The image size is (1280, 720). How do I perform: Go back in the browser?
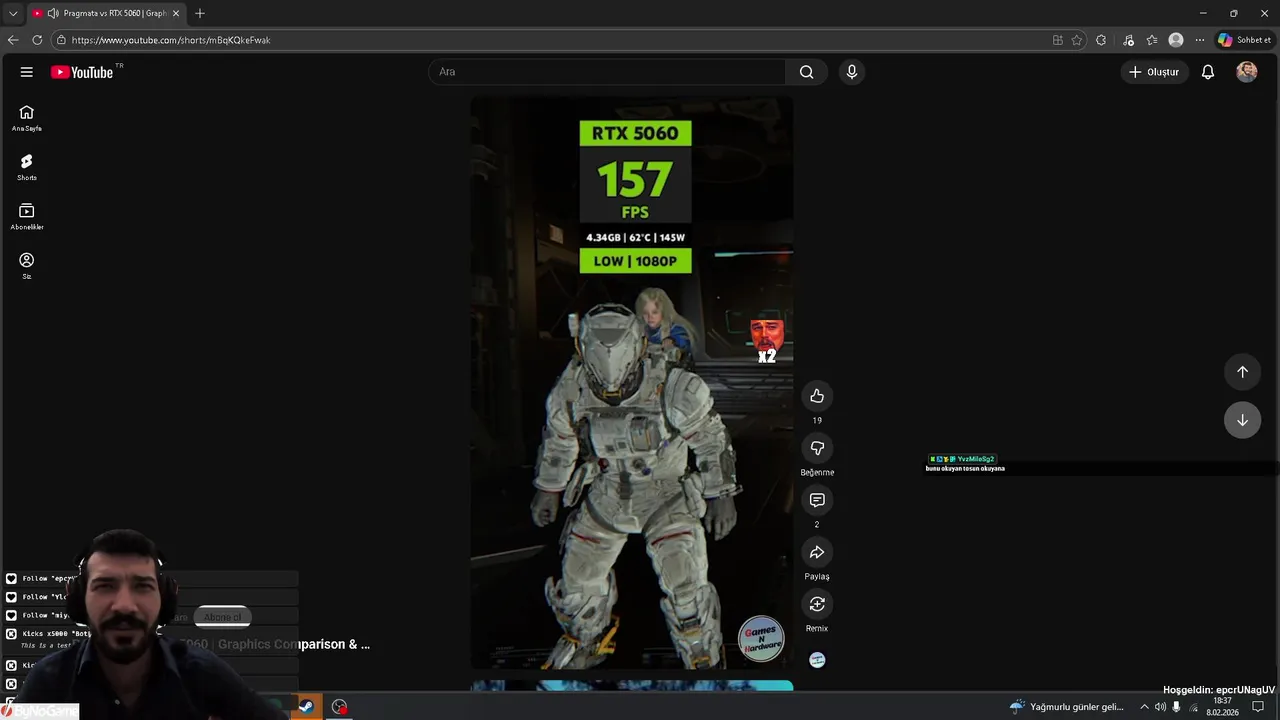pyautogui.click(x=13, y=40)
